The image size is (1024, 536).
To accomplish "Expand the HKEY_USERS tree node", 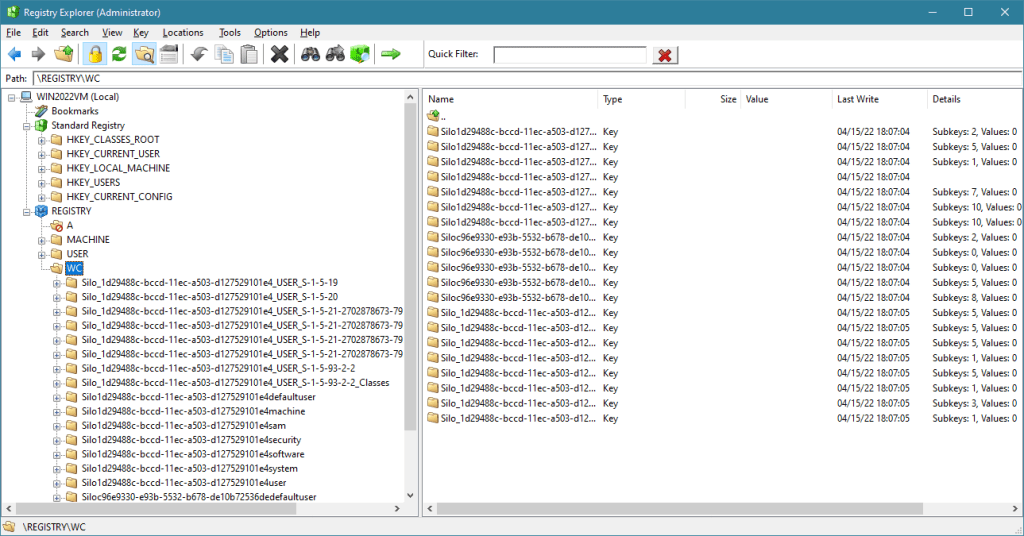I will pos(42,182).
